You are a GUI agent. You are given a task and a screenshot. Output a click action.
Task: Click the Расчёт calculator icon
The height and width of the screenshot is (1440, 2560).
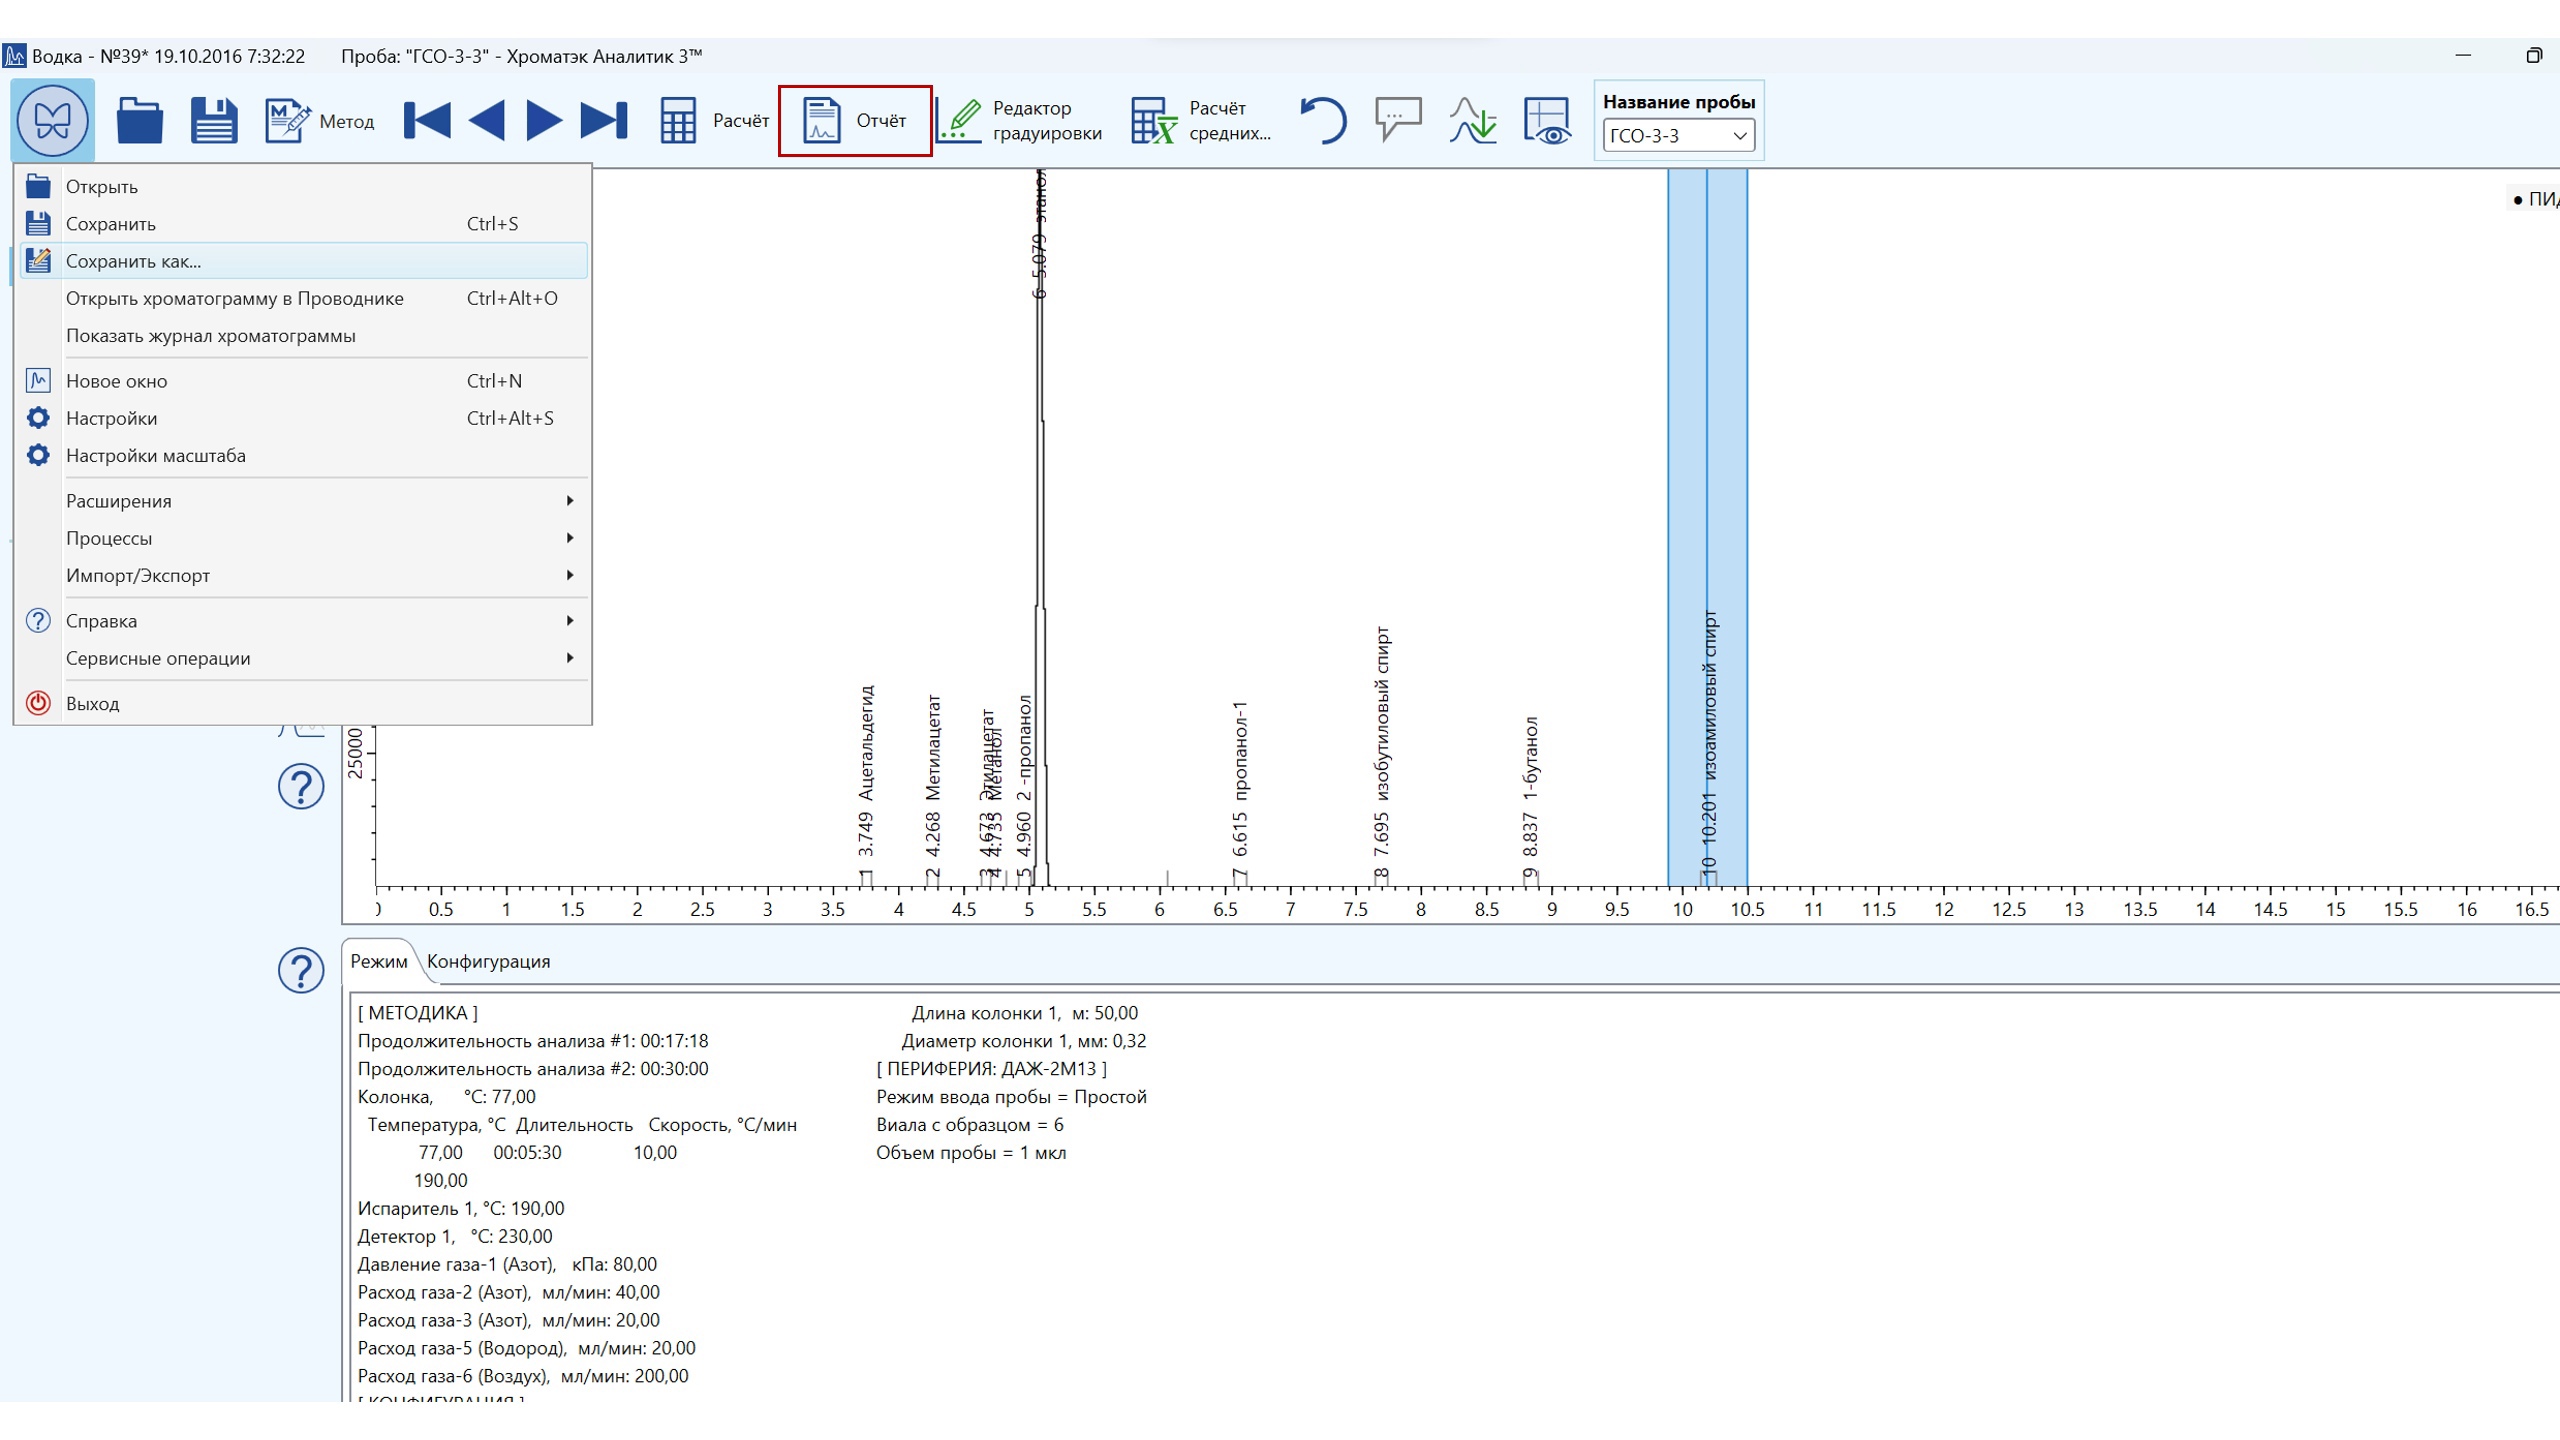click(678, 120)
